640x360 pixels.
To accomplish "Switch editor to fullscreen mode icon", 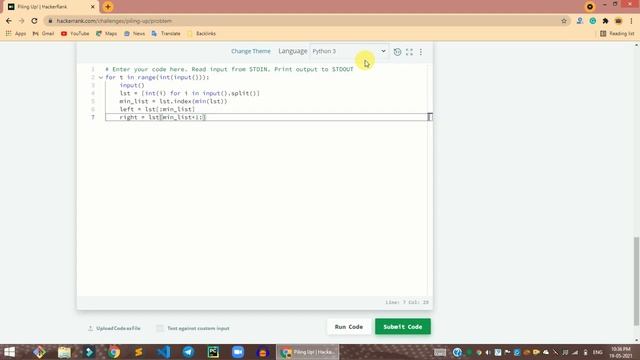I will point(409,52).
